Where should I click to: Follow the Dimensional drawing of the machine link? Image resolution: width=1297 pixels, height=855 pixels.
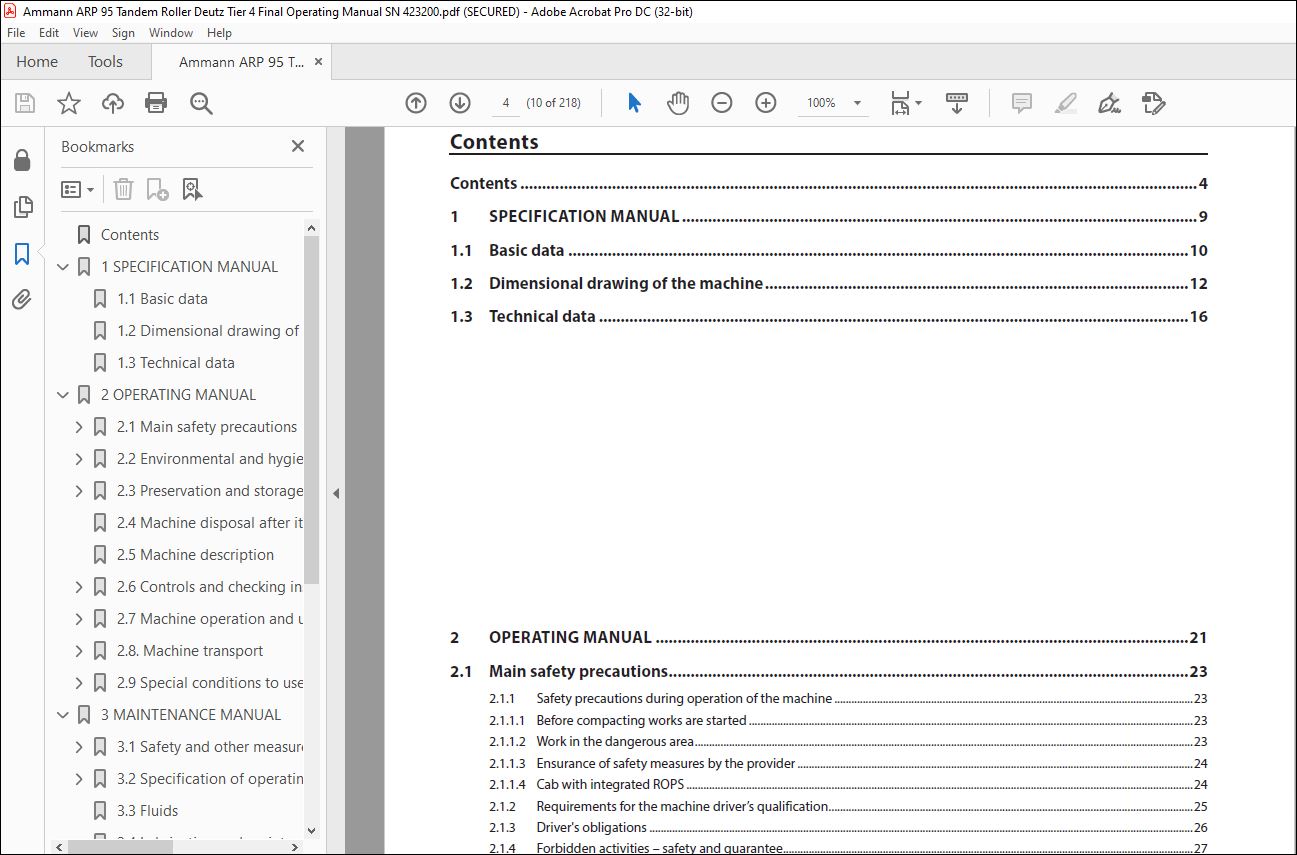pyautogui.click(x=626, y=284)
